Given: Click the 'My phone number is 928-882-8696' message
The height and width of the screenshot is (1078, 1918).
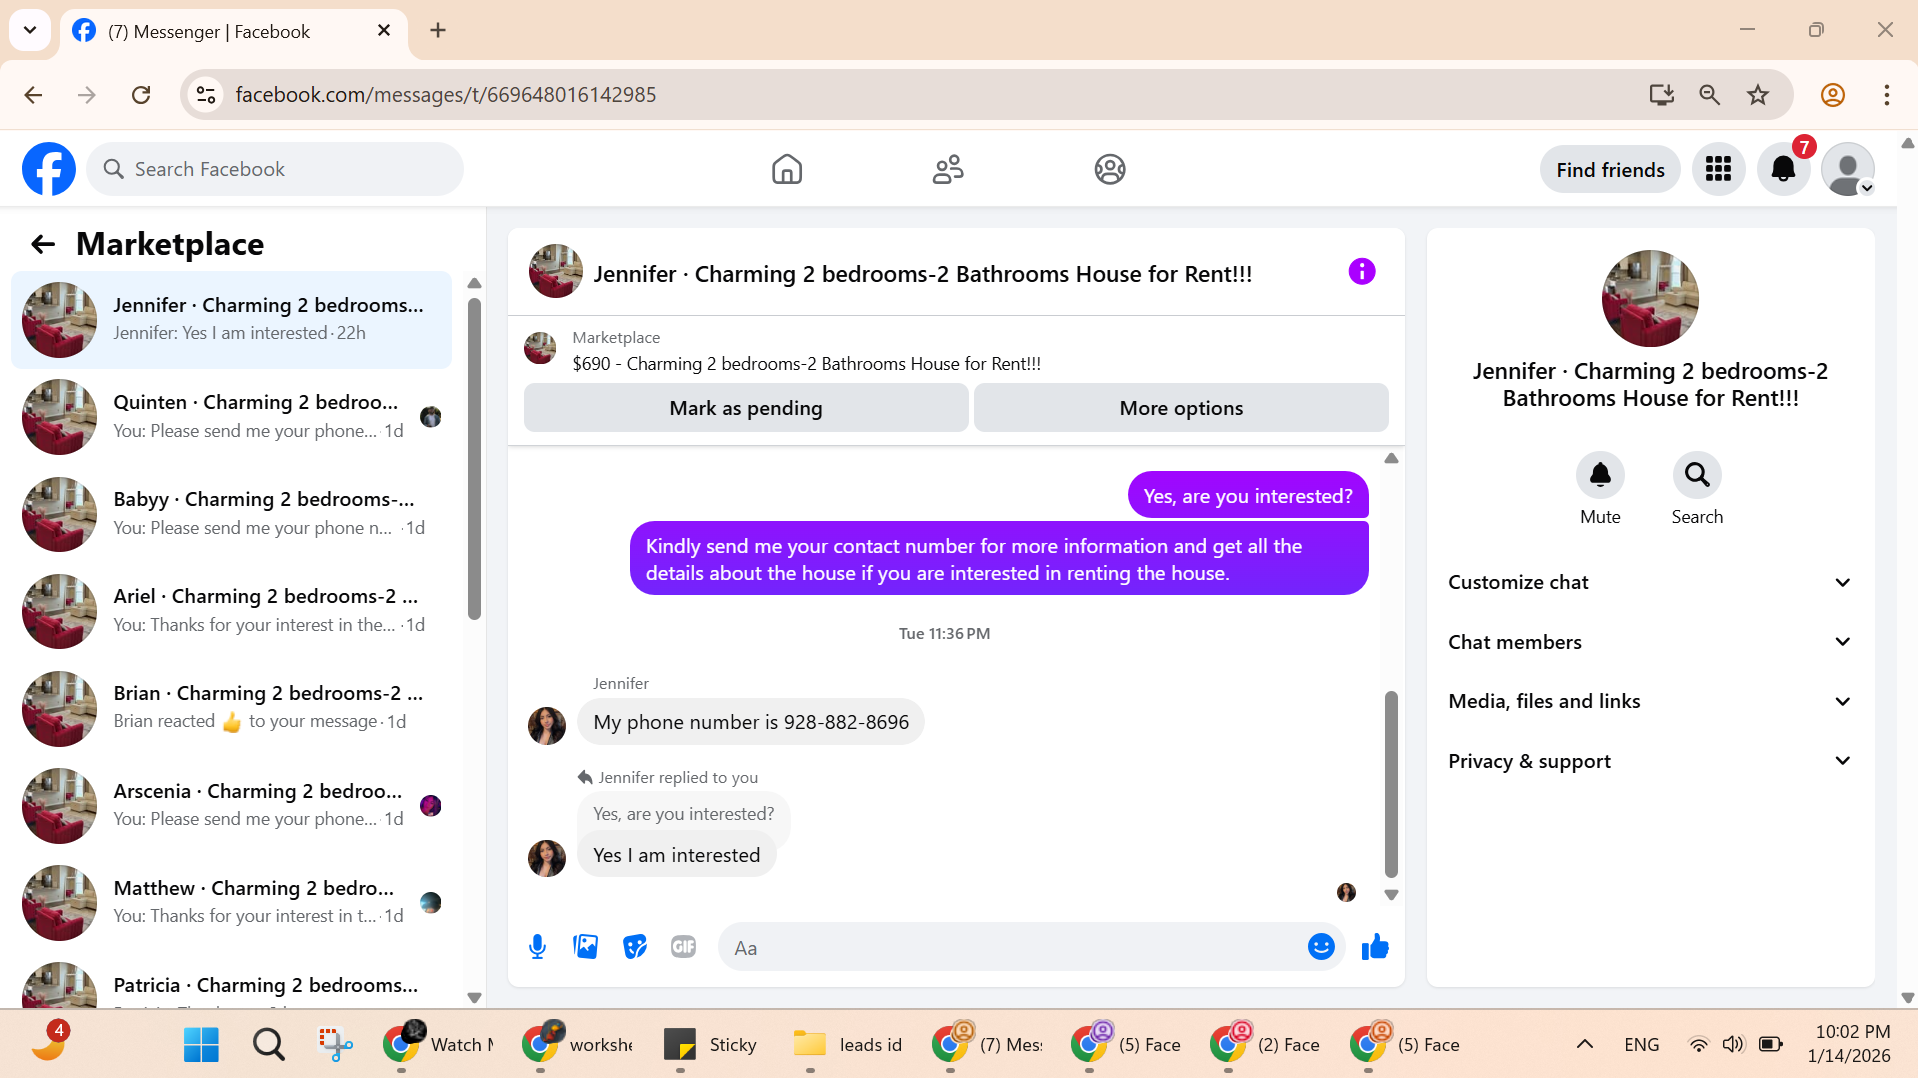Looking at the screenshot, I should point(751,722).
